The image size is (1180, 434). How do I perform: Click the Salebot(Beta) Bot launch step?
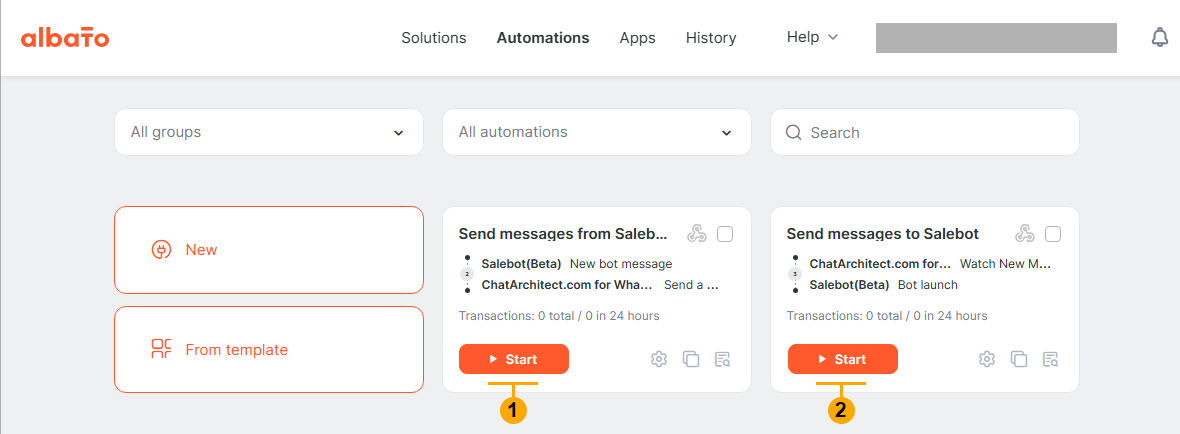tap(883, 285)
